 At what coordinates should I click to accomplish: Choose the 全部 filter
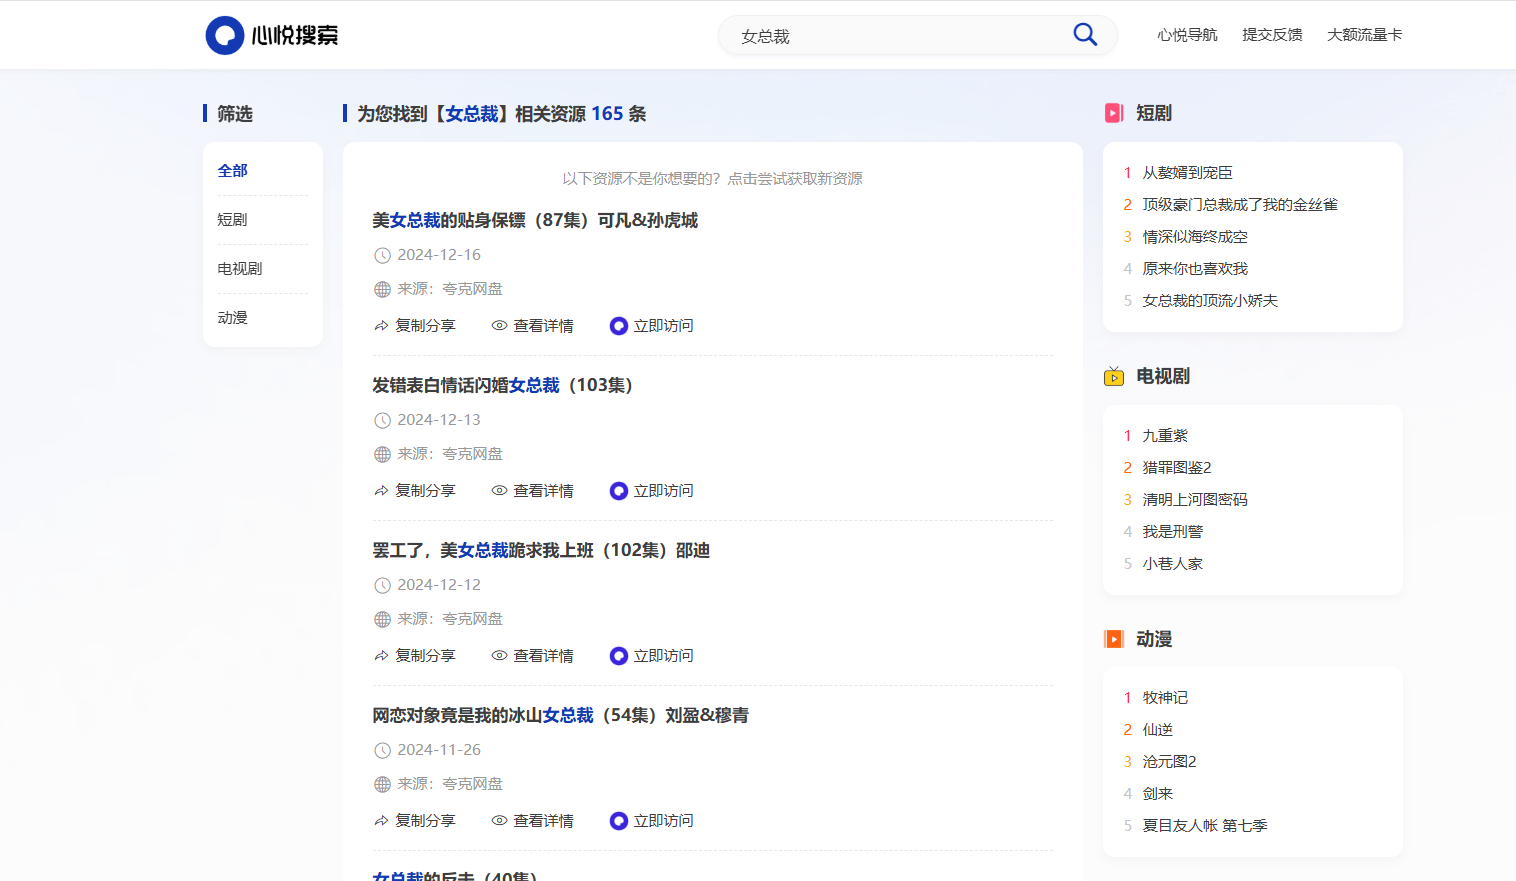[232, 171]
